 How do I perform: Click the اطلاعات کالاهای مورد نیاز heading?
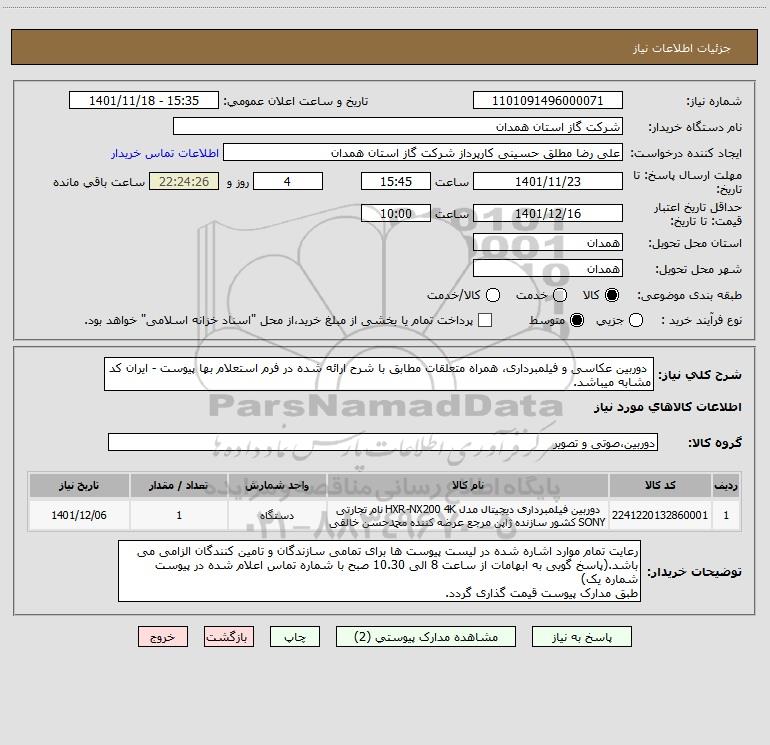[667, 407]
